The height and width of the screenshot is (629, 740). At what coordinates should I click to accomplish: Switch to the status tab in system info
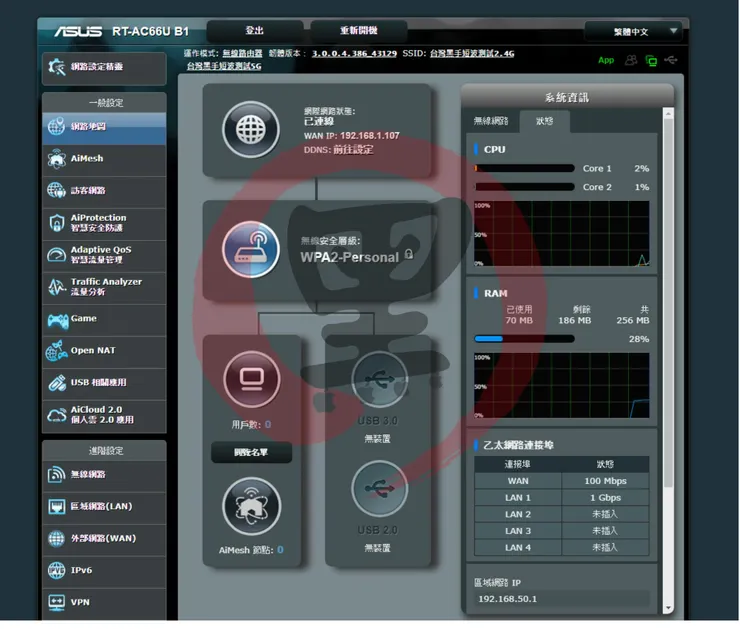tap(544, 121)
